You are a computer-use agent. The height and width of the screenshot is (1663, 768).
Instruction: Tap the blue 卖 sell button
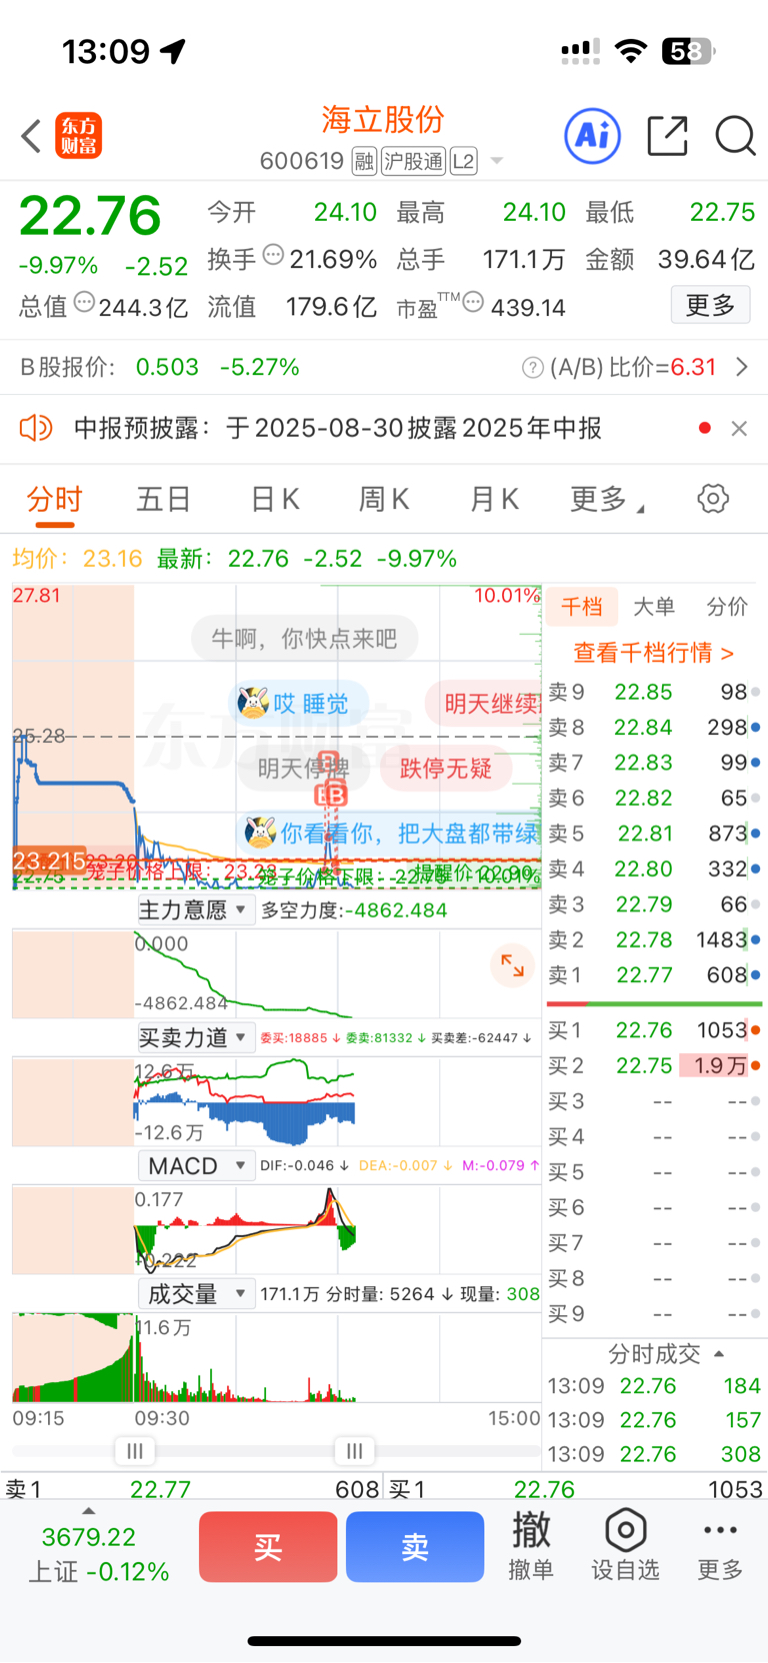(415, 1547)
